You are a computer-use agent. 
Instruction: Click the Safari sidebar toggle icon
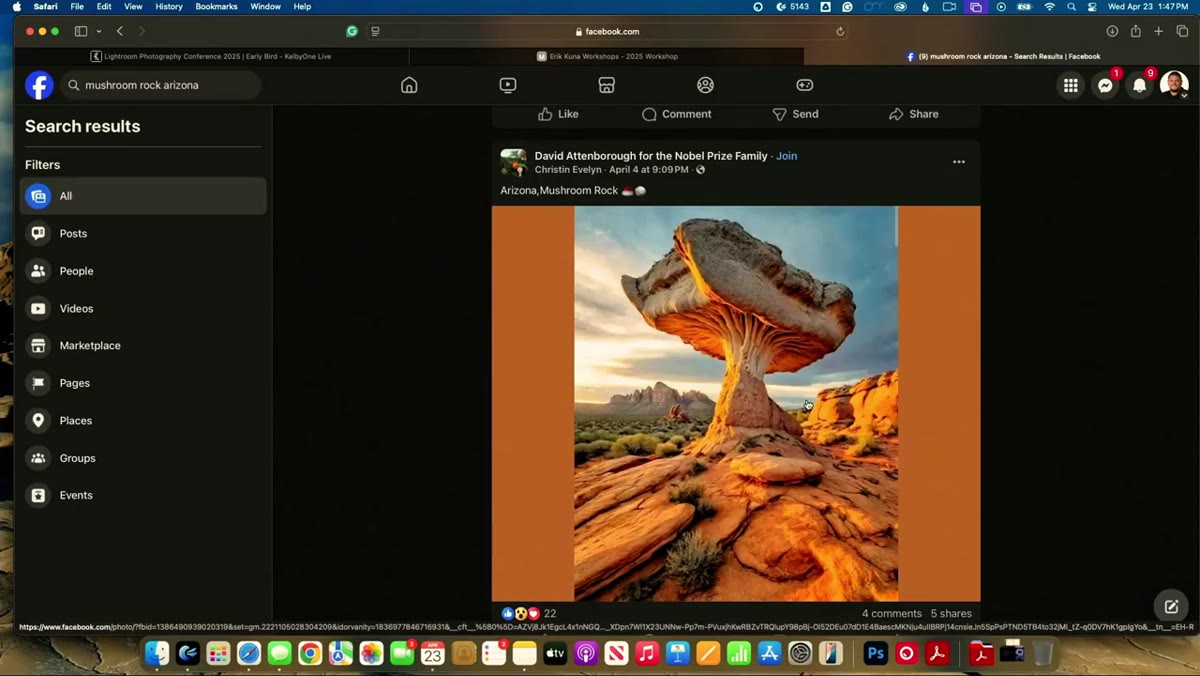pyautogui.click(x=81, y=31)
